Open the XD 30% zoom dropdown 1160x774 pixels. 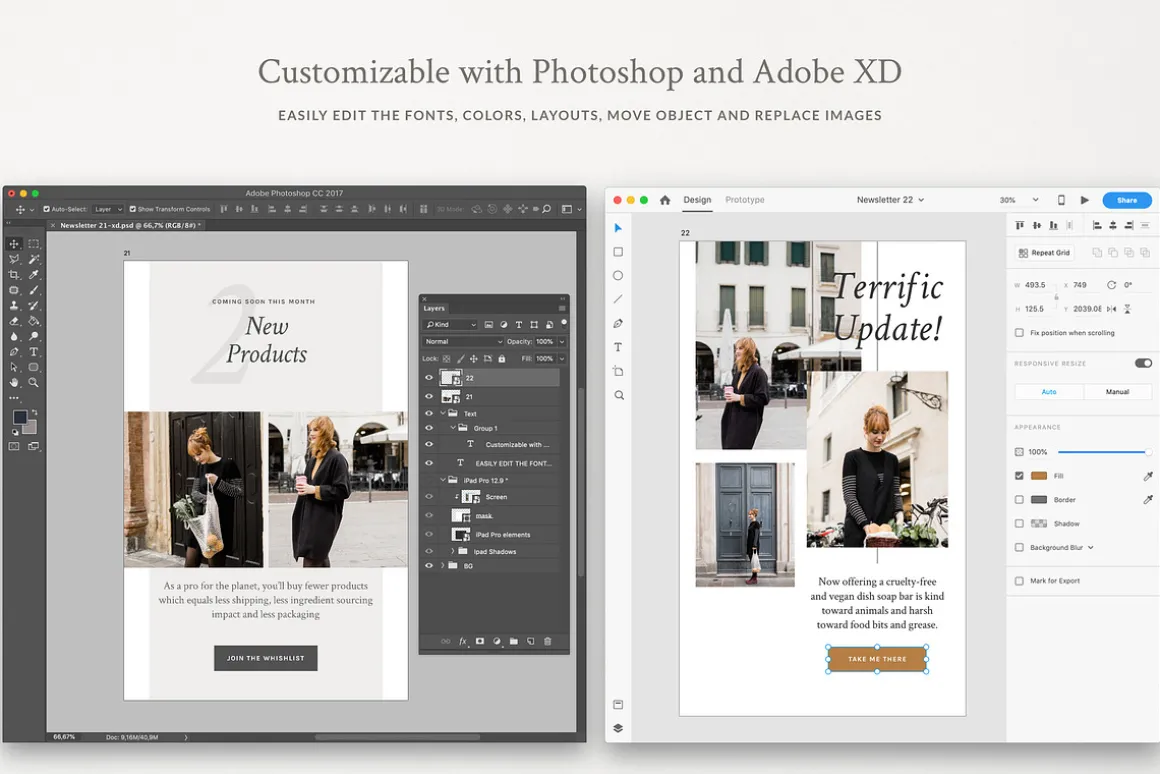(x=1019, y=200)
